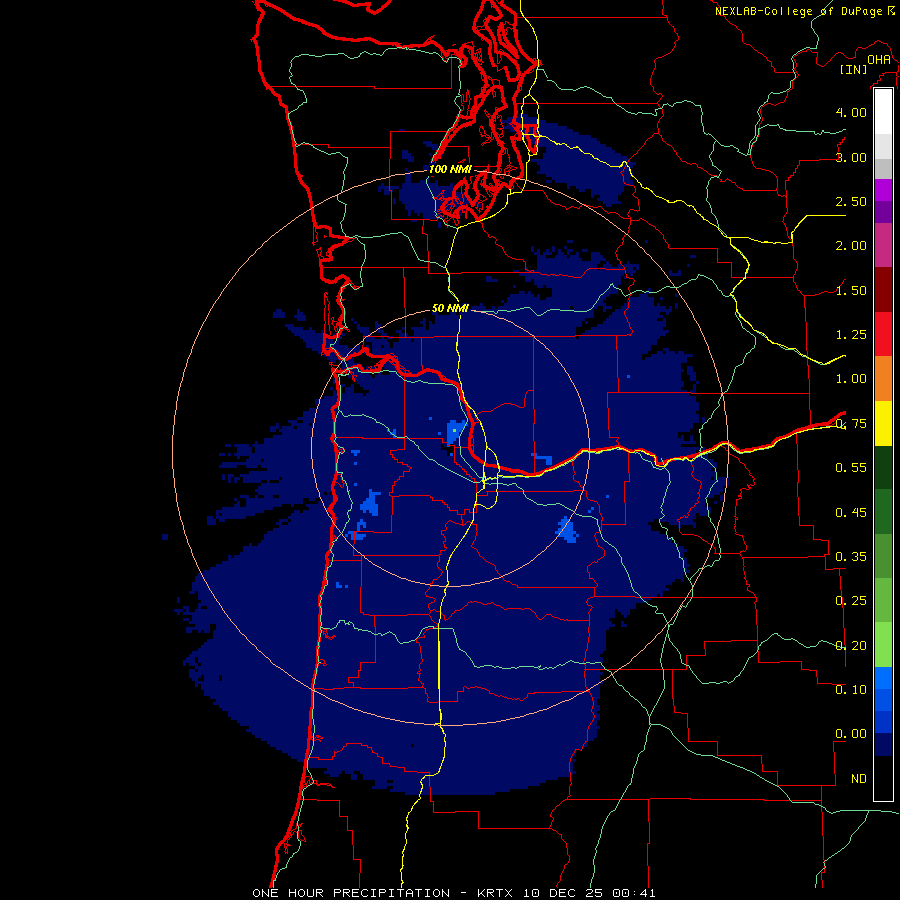
Task: Click the 1.25 legend value
Action: 851,335
